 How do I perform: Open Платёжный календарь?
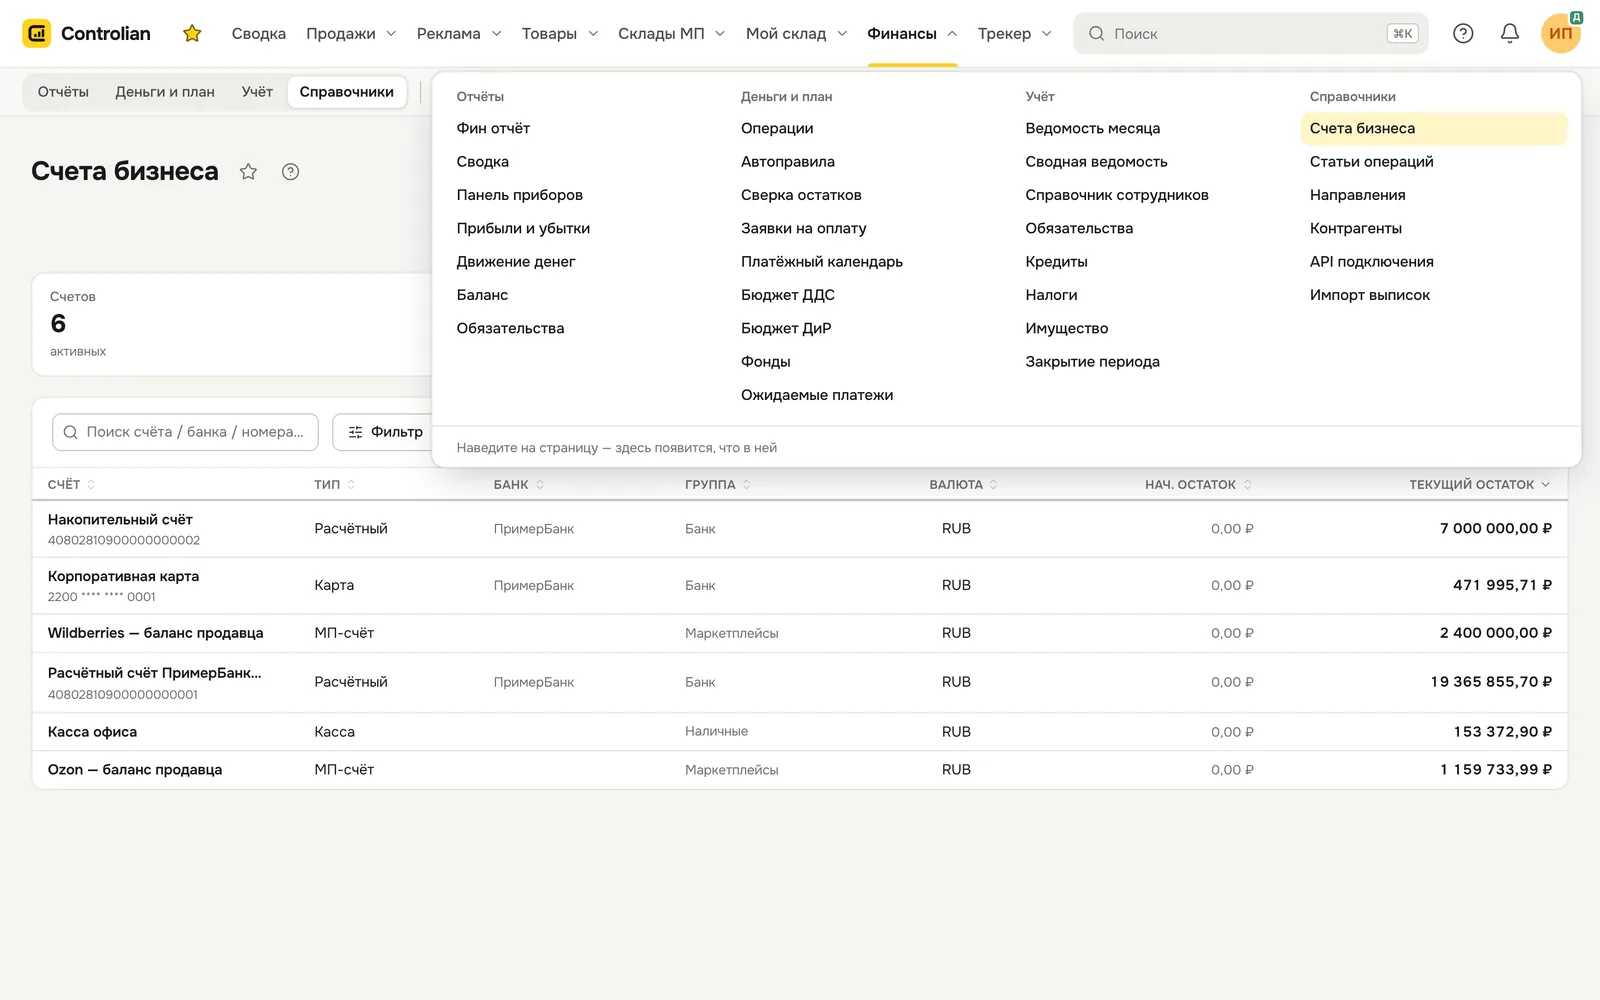[x=822, y=262]
